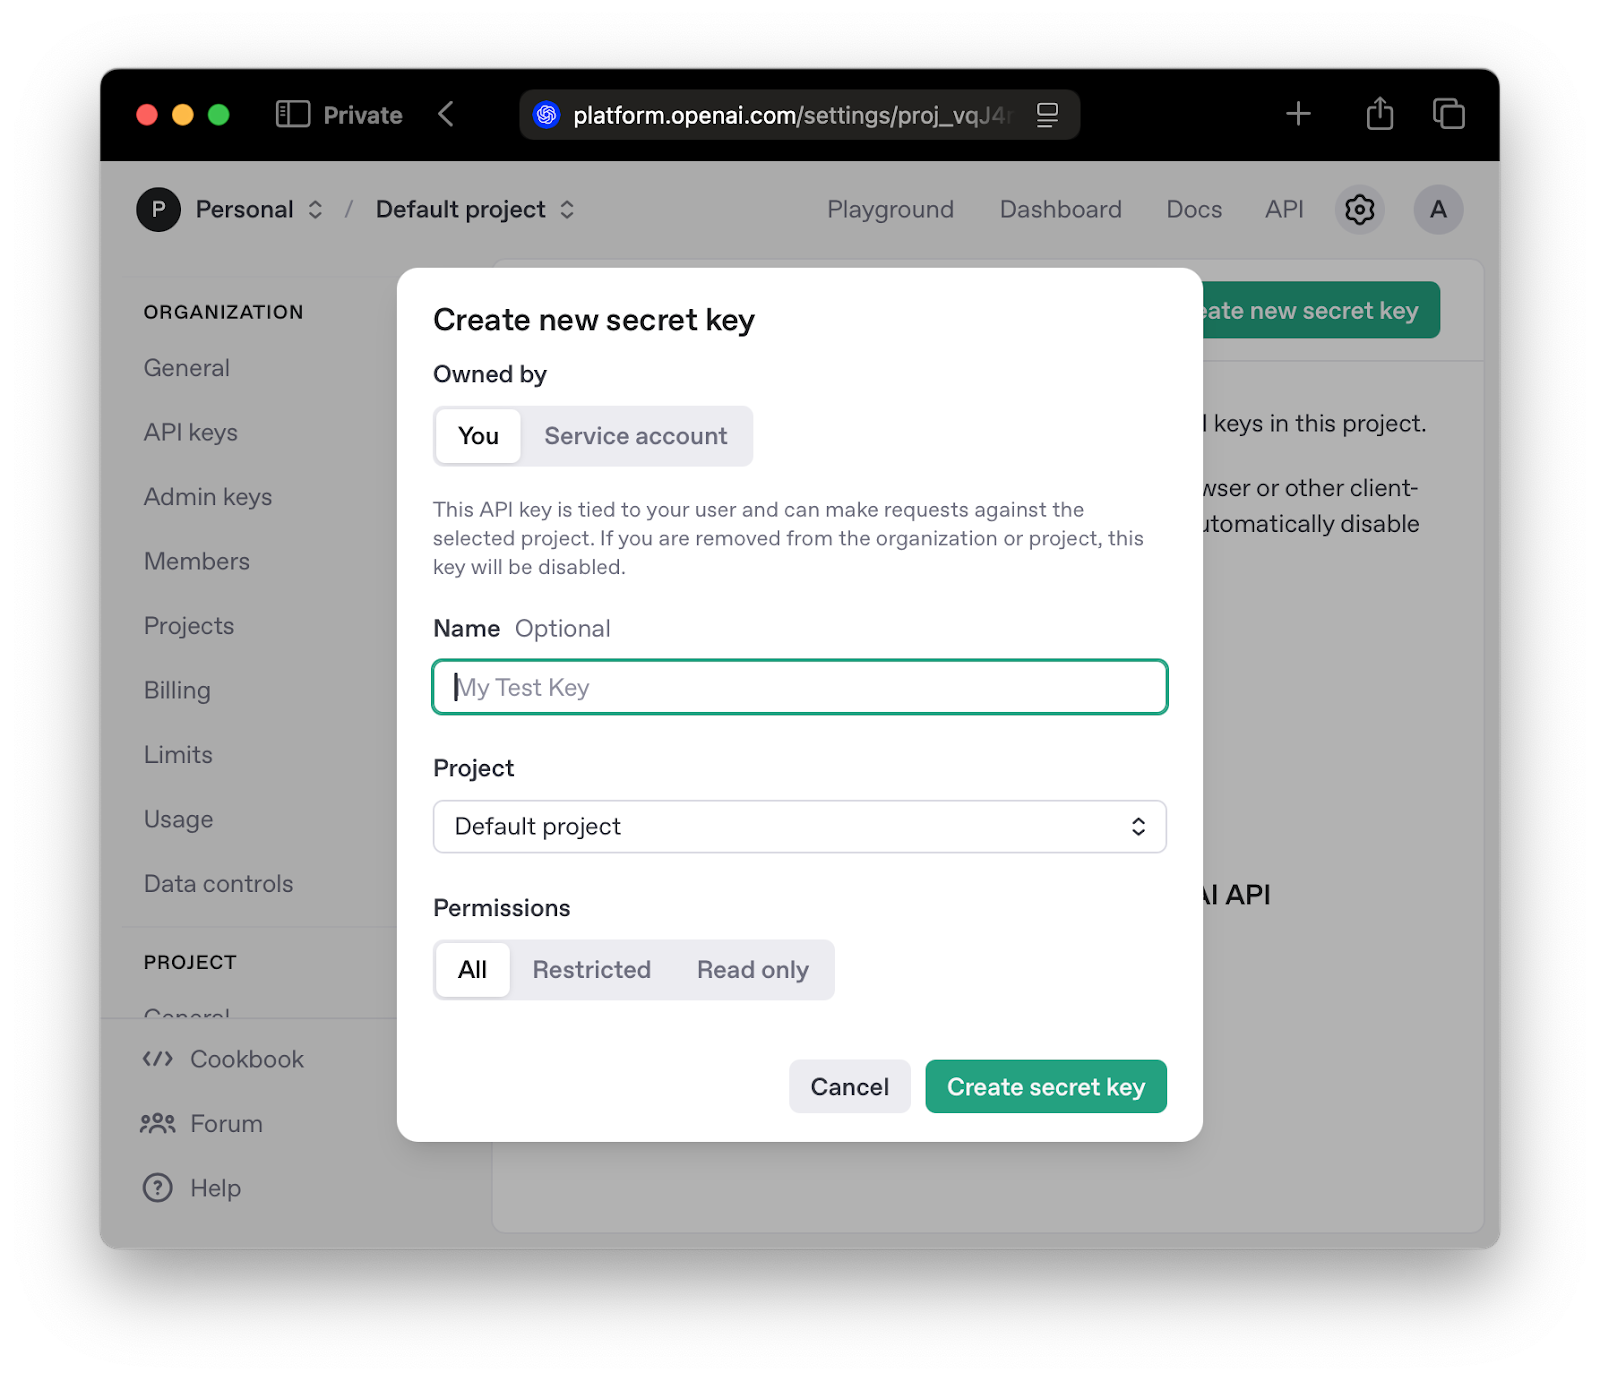Image resolution: width=1600 pixels, height=1381 pixels.
Task: Click Create secret key button
Action: (x=1046, y=1087)
